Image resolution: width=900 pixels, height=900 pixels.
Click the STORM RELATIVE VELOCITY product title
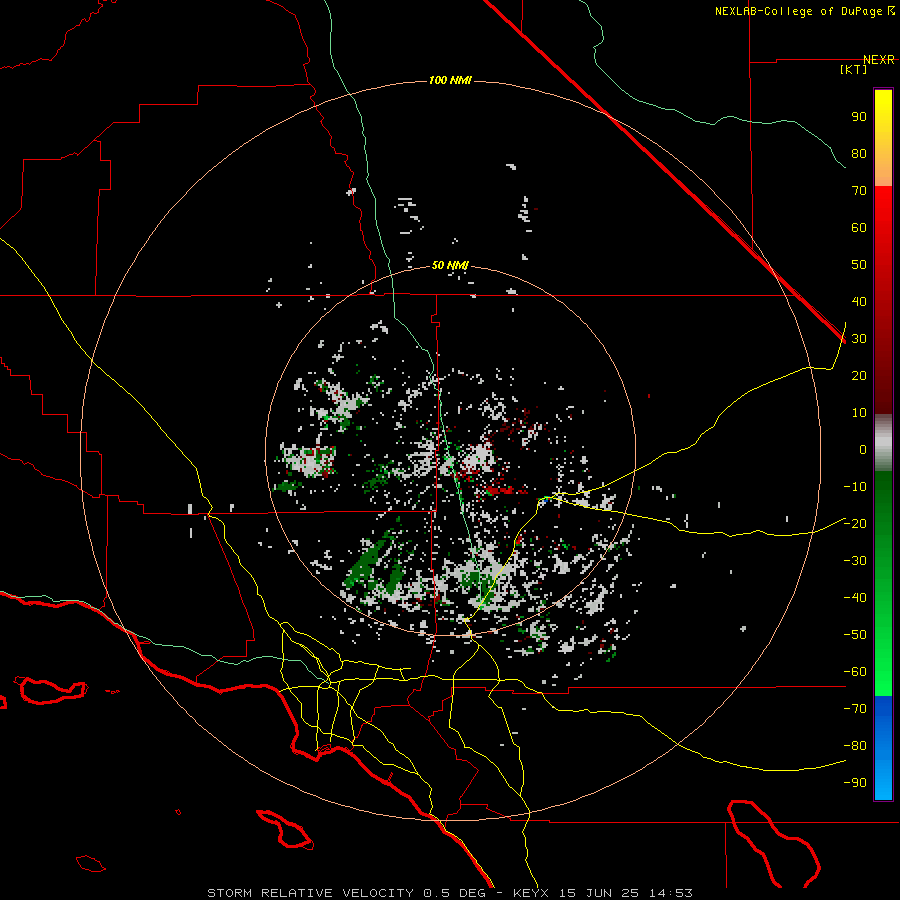tap(310, 893)
